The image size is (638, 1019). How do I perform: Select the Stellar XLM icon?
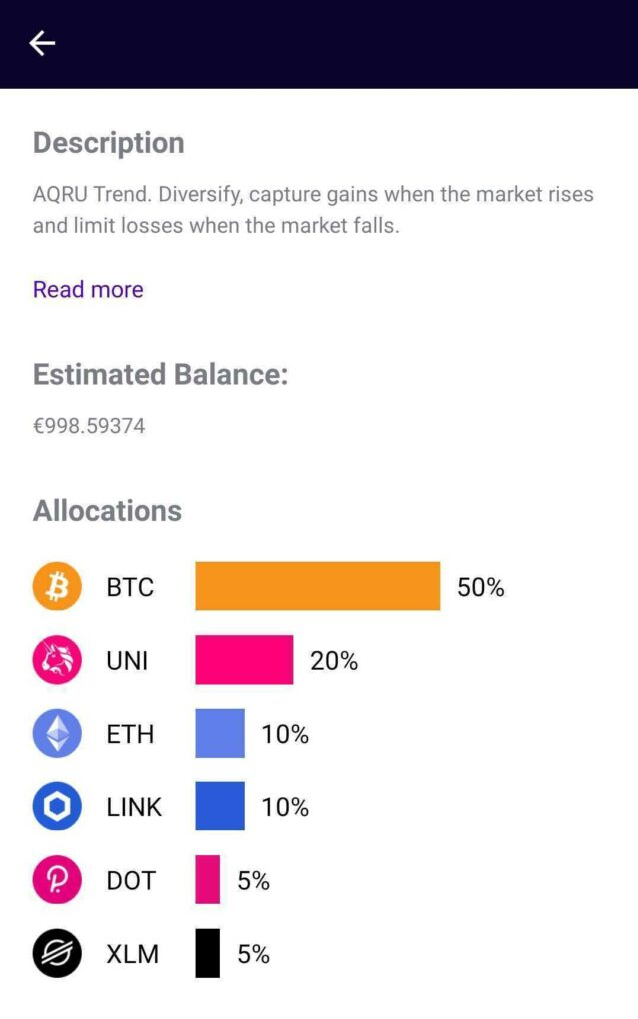pos(57,954)
